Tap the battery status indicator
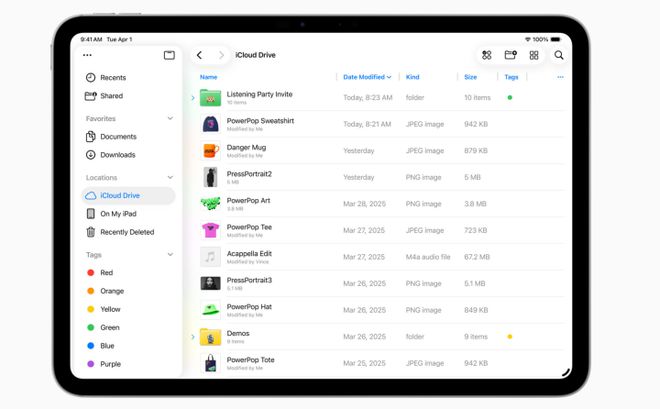The height and width of the screenshot is (409, 660). (x=556, y=39)
